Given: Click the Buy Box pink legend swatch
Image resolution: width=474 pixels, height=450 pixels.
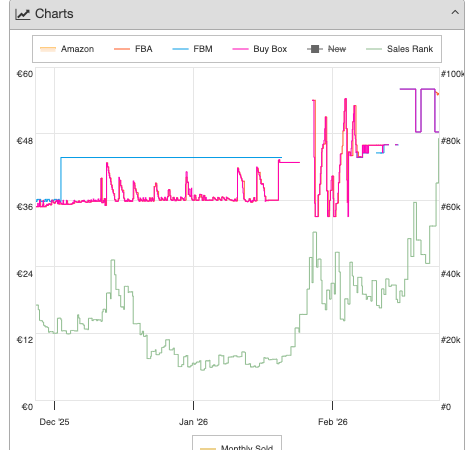Looking at the screenshot, I should [x=240, y=49].
